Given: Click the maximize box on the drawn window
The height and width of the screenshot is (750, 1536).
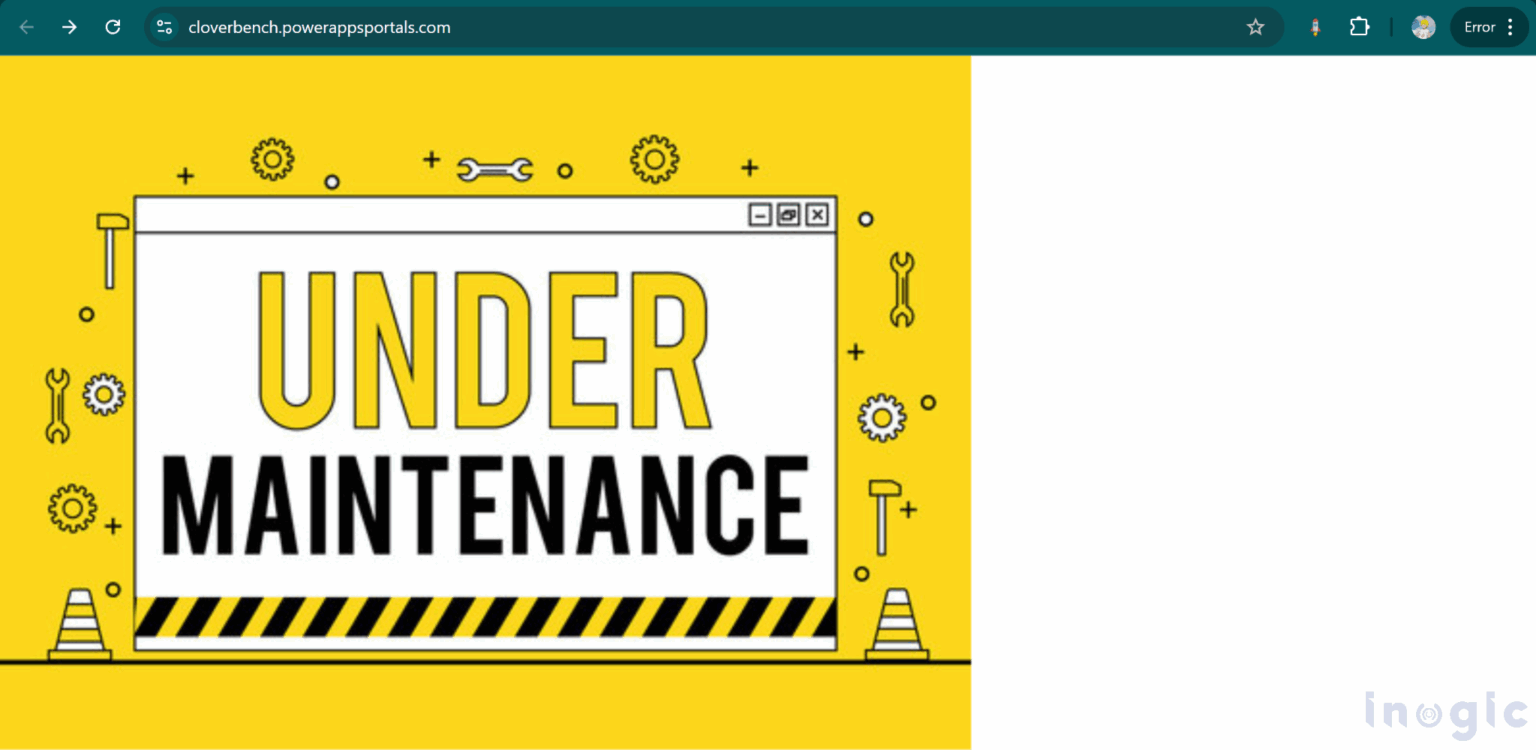Looking at the screenshot, I should pyautogui.click(x=789, y=215).
